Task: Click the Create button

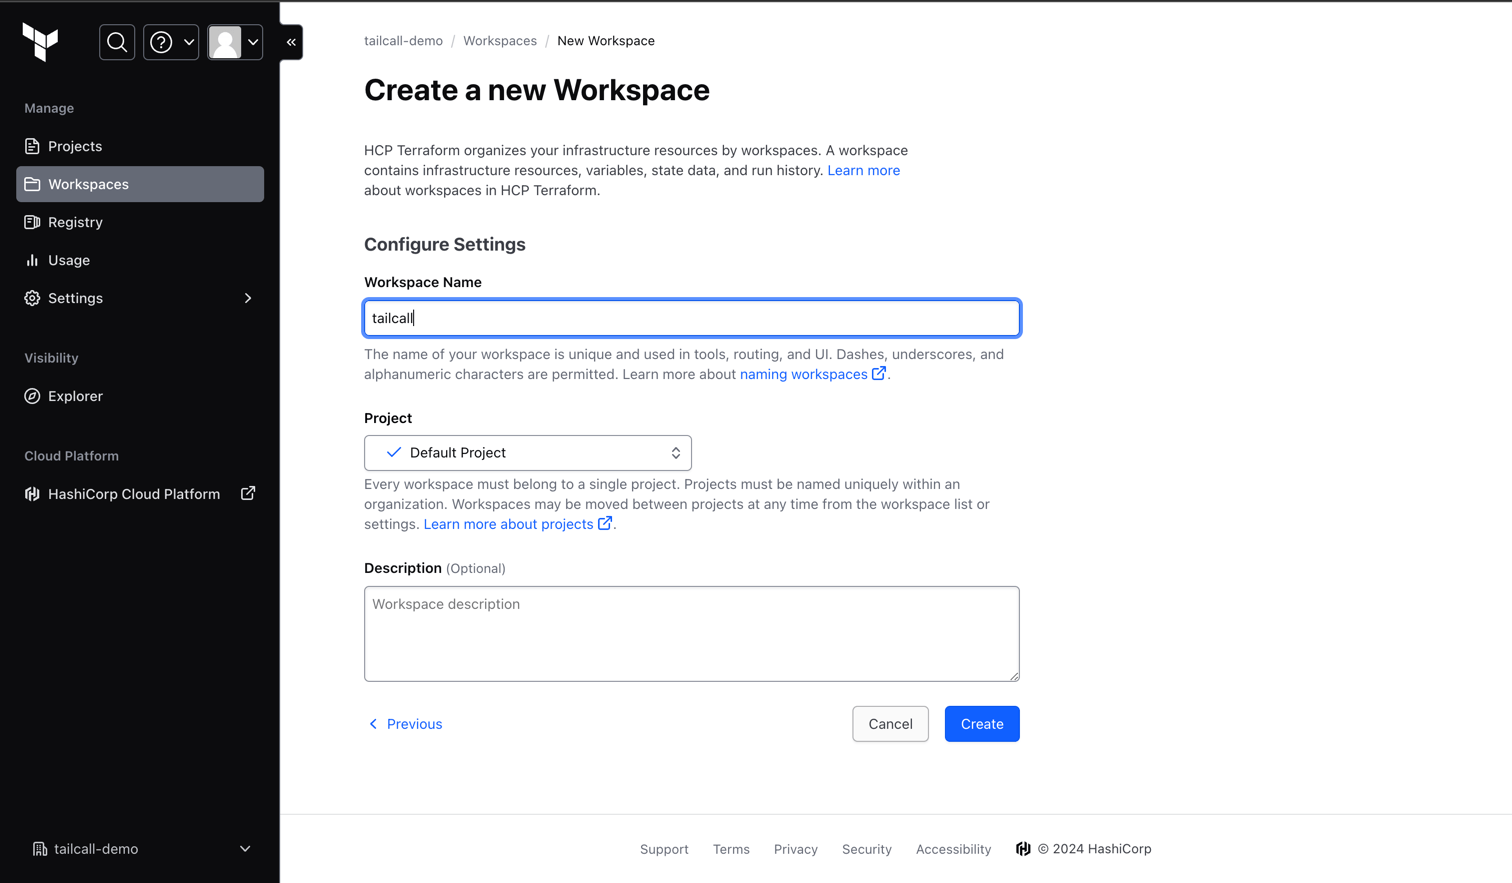Action: [981, 723]
